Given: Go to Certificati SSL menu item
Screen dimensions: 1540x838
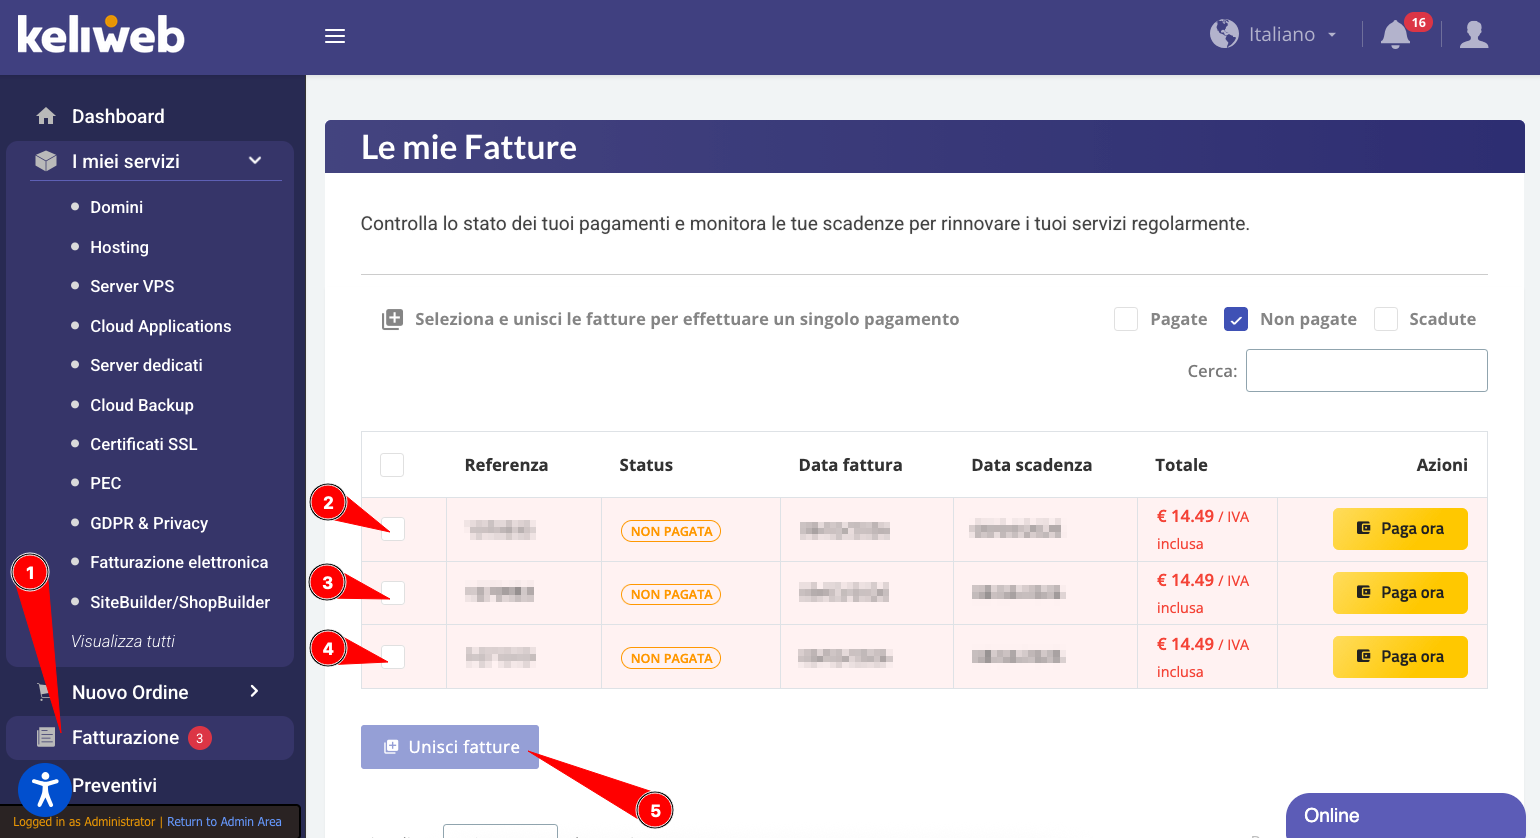Looking at the screenshot, I should coord(143,444).
